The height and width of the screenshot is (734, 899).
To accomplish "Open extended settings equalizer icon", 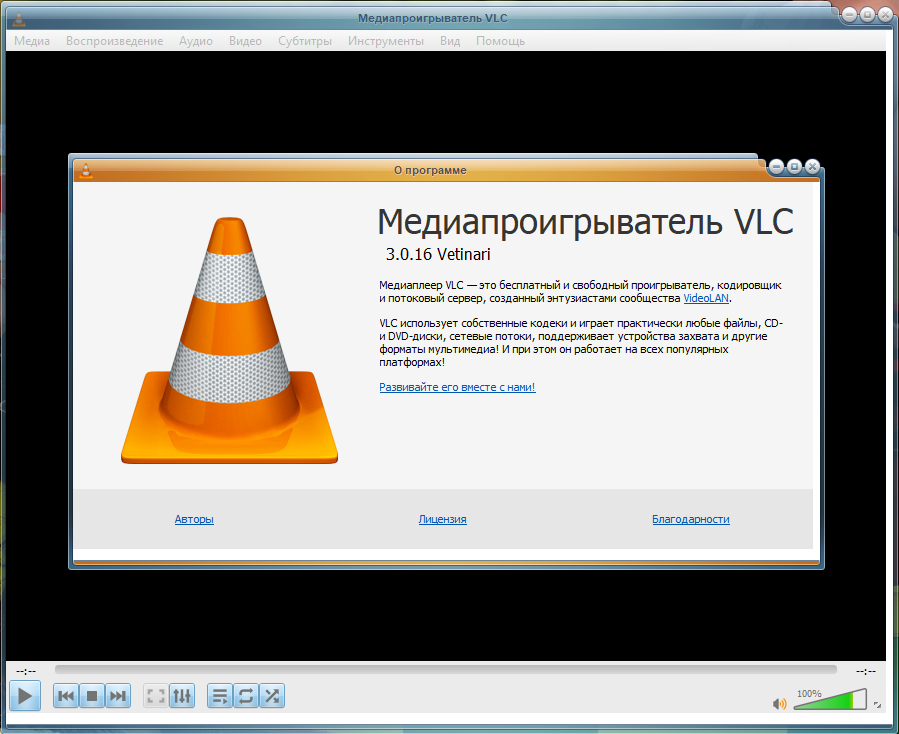I will 182,696.
